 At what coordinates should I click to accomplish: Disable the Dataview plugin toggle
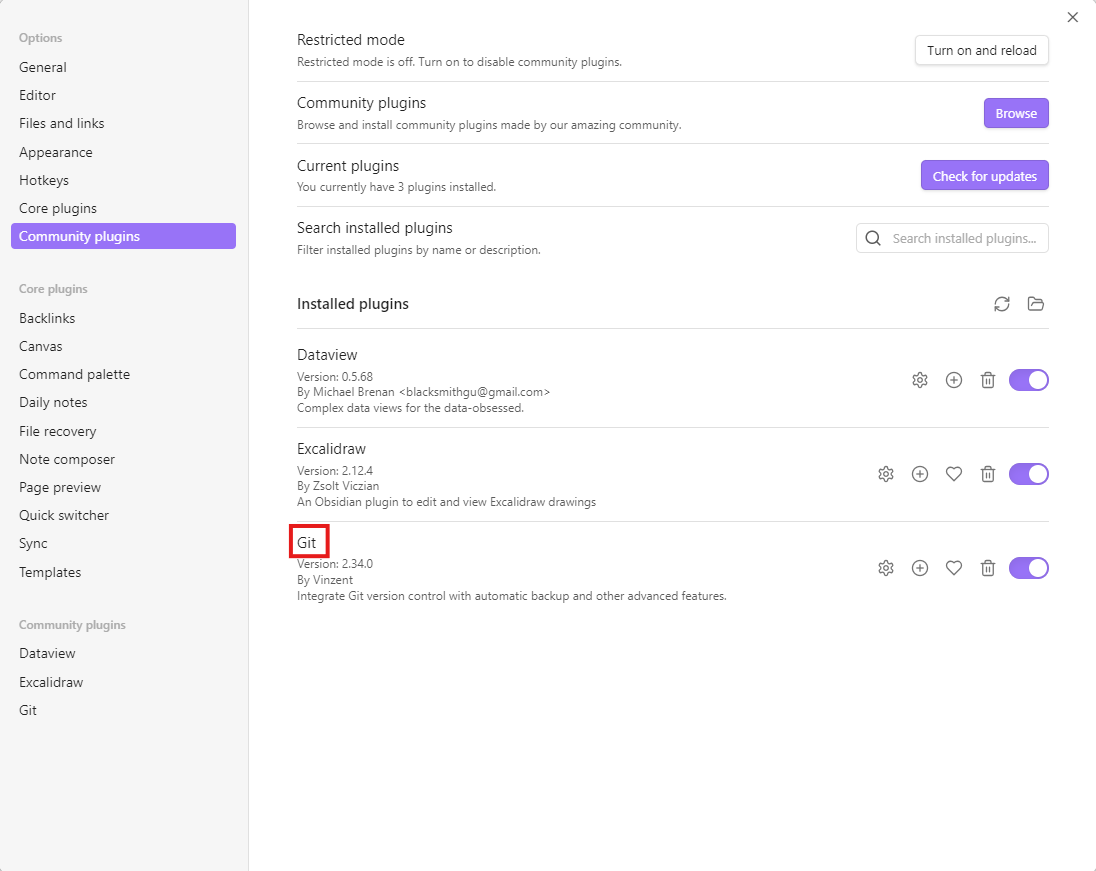(1028, 380)
